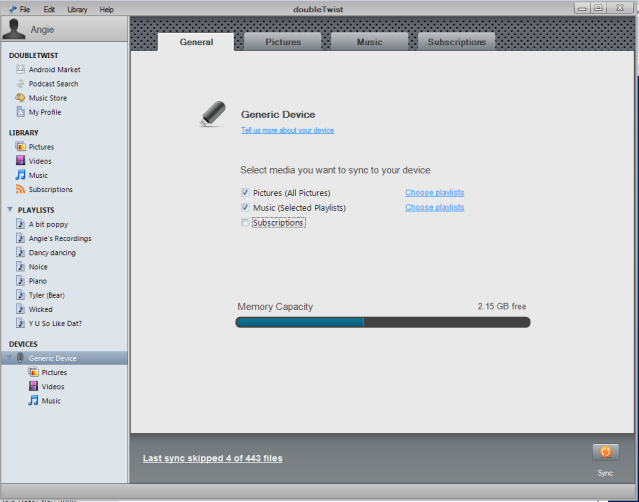Click the 'Generic Device' heading text

[x=278, y=114]
